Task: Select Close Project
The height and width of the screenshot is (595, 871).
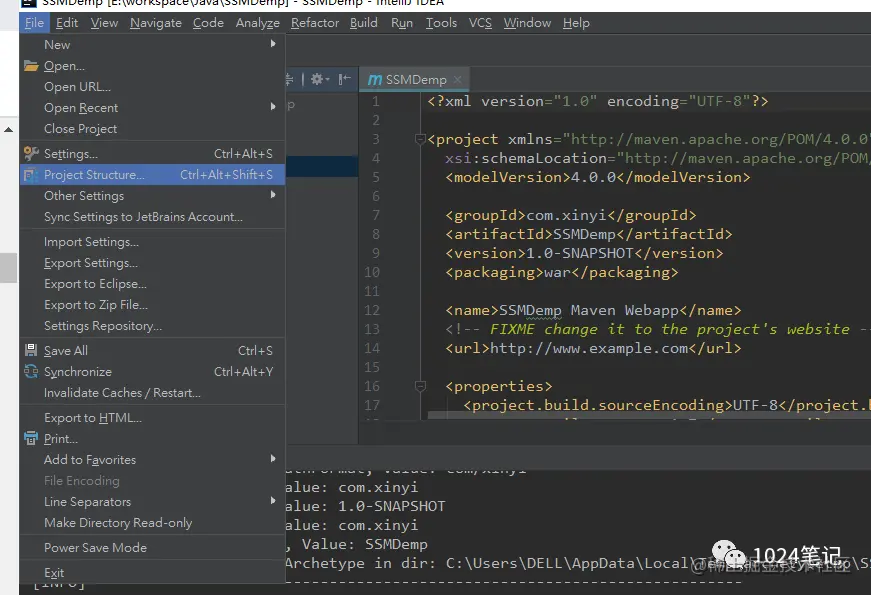Action: [x=152, y=129]
